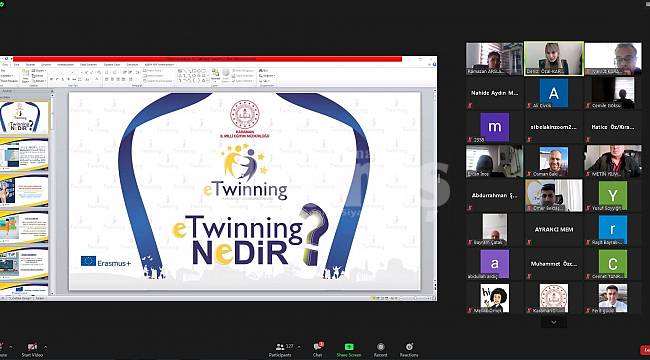The width and height of the screenshot is (650, 360).
Task: Select the green letter C participant tile
Action: tap(613, 263)
